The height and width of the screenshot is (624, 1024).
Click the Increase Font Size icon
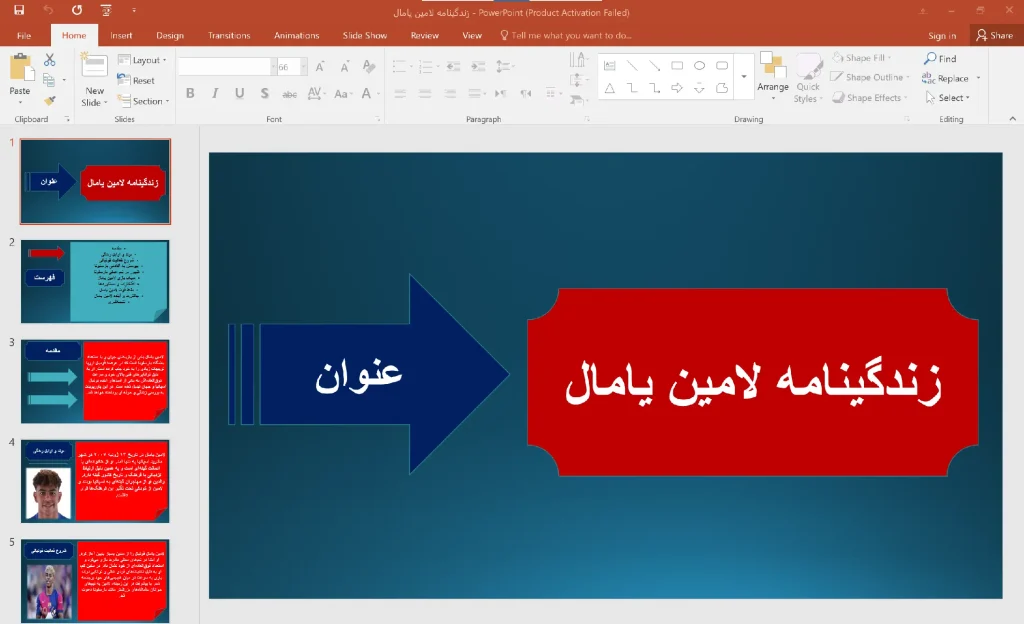[x=320, y=67]
